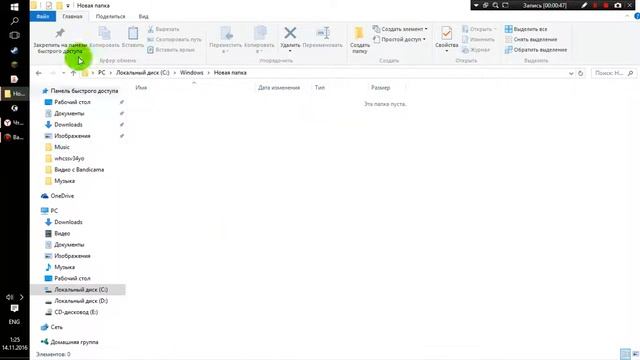Click the search box Поиск field
Image resolution: width=640 pixels, height=360 pixels.
coord(613,73)
